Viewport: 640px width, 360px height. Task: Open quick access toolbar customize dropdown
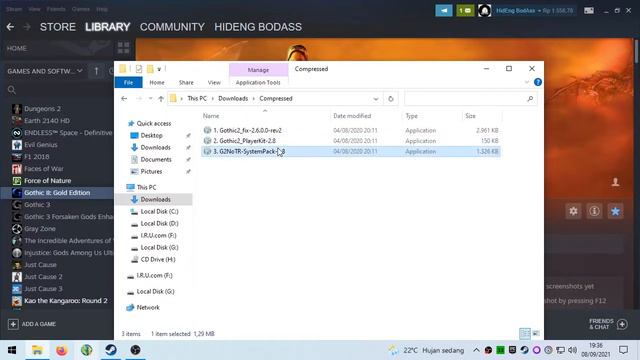(159, 69)
